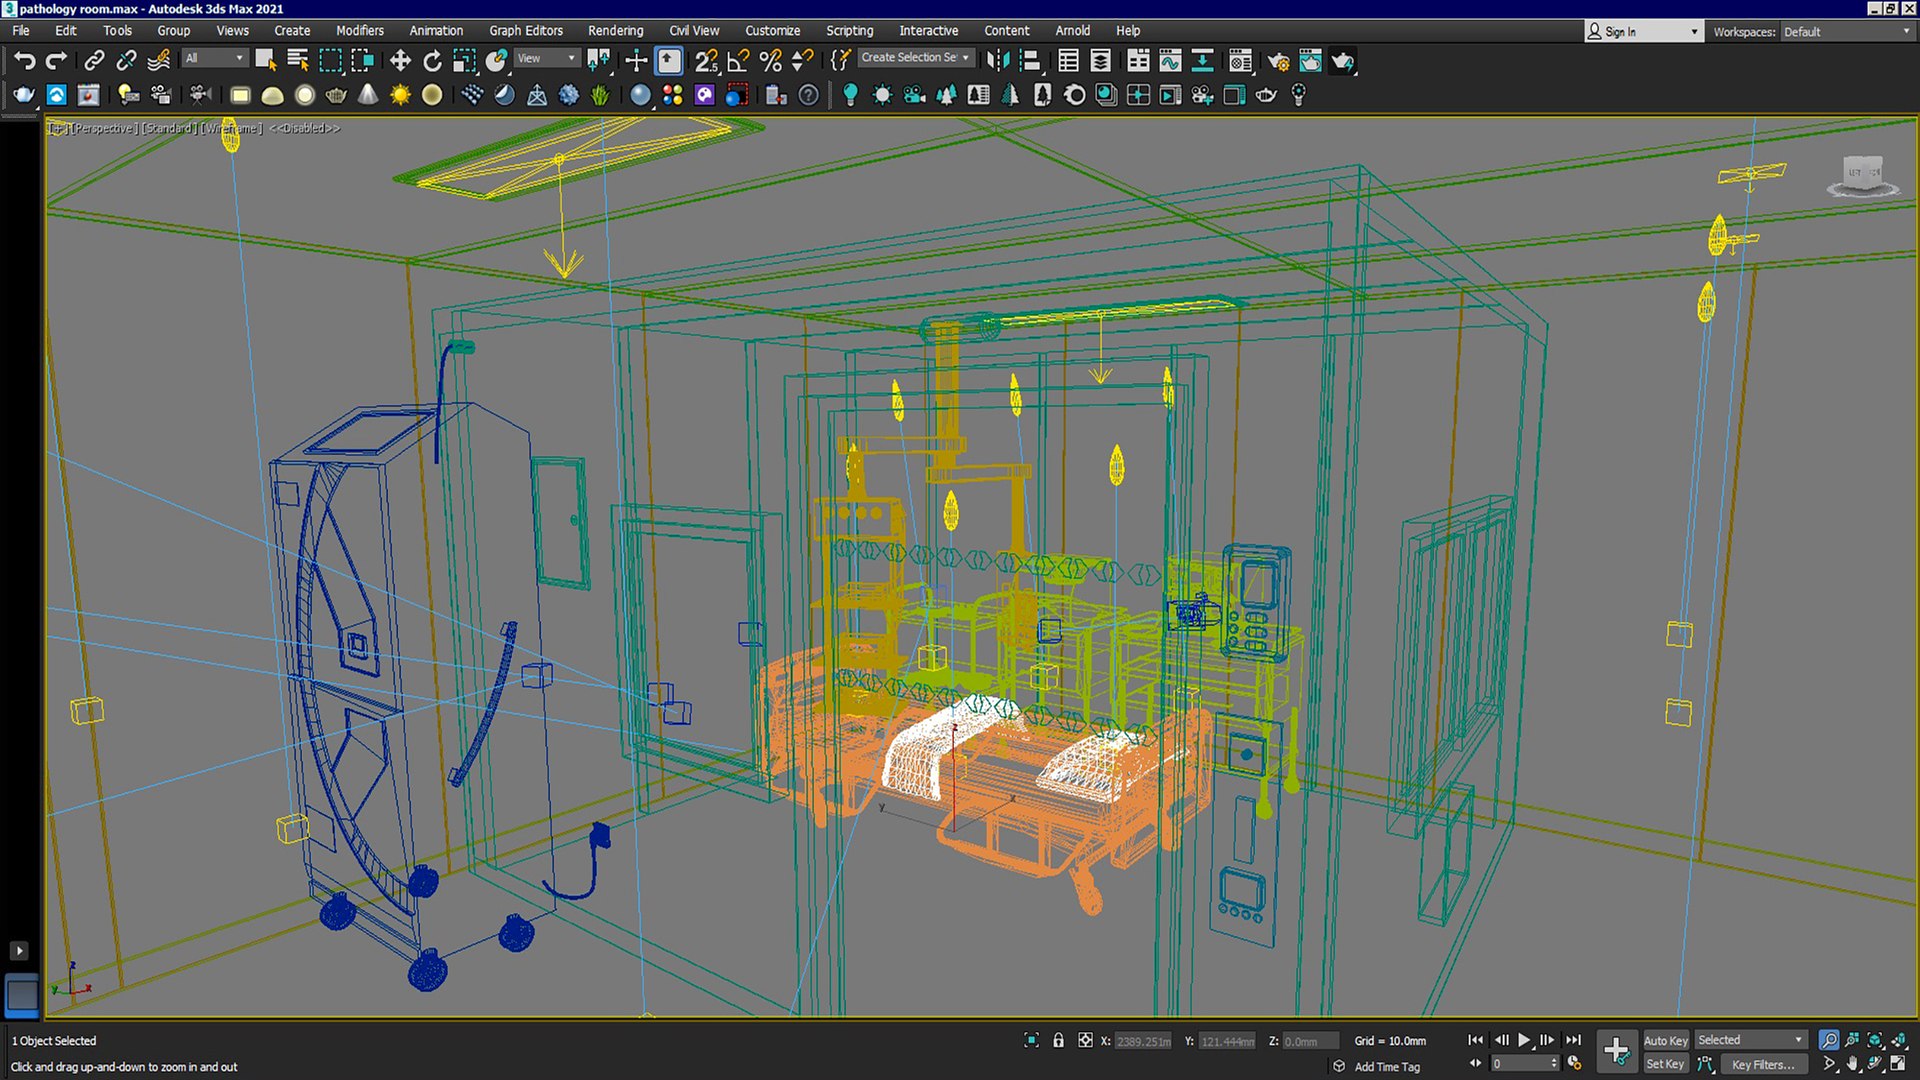Click the help question mark icon
This screenshot has height=1080, width=1920.
808,95
